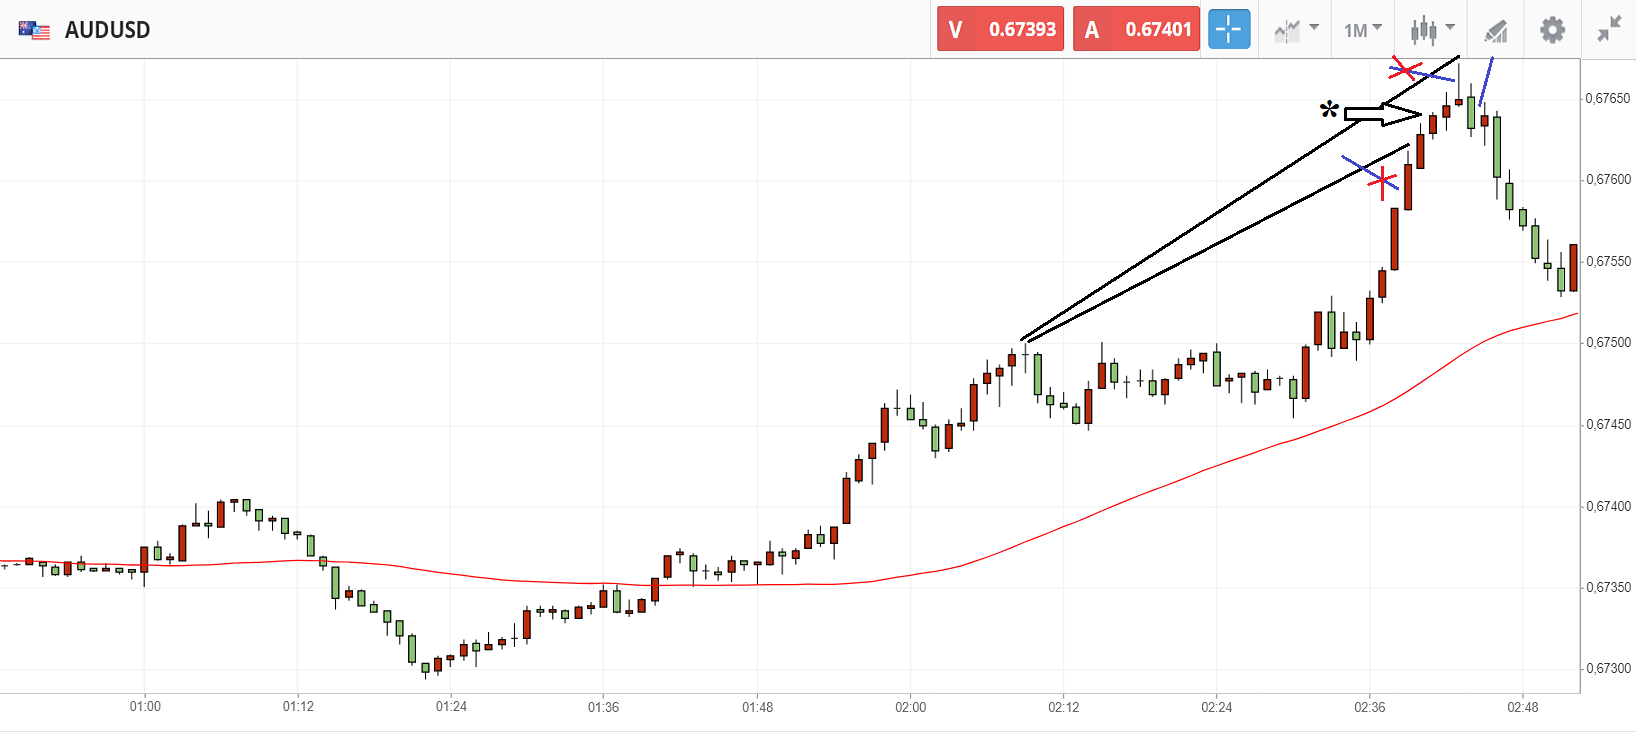The height and width of the screenshot is (732, 1636).
Task: Click the Australia/US flag icon
Action: [34, 30]
